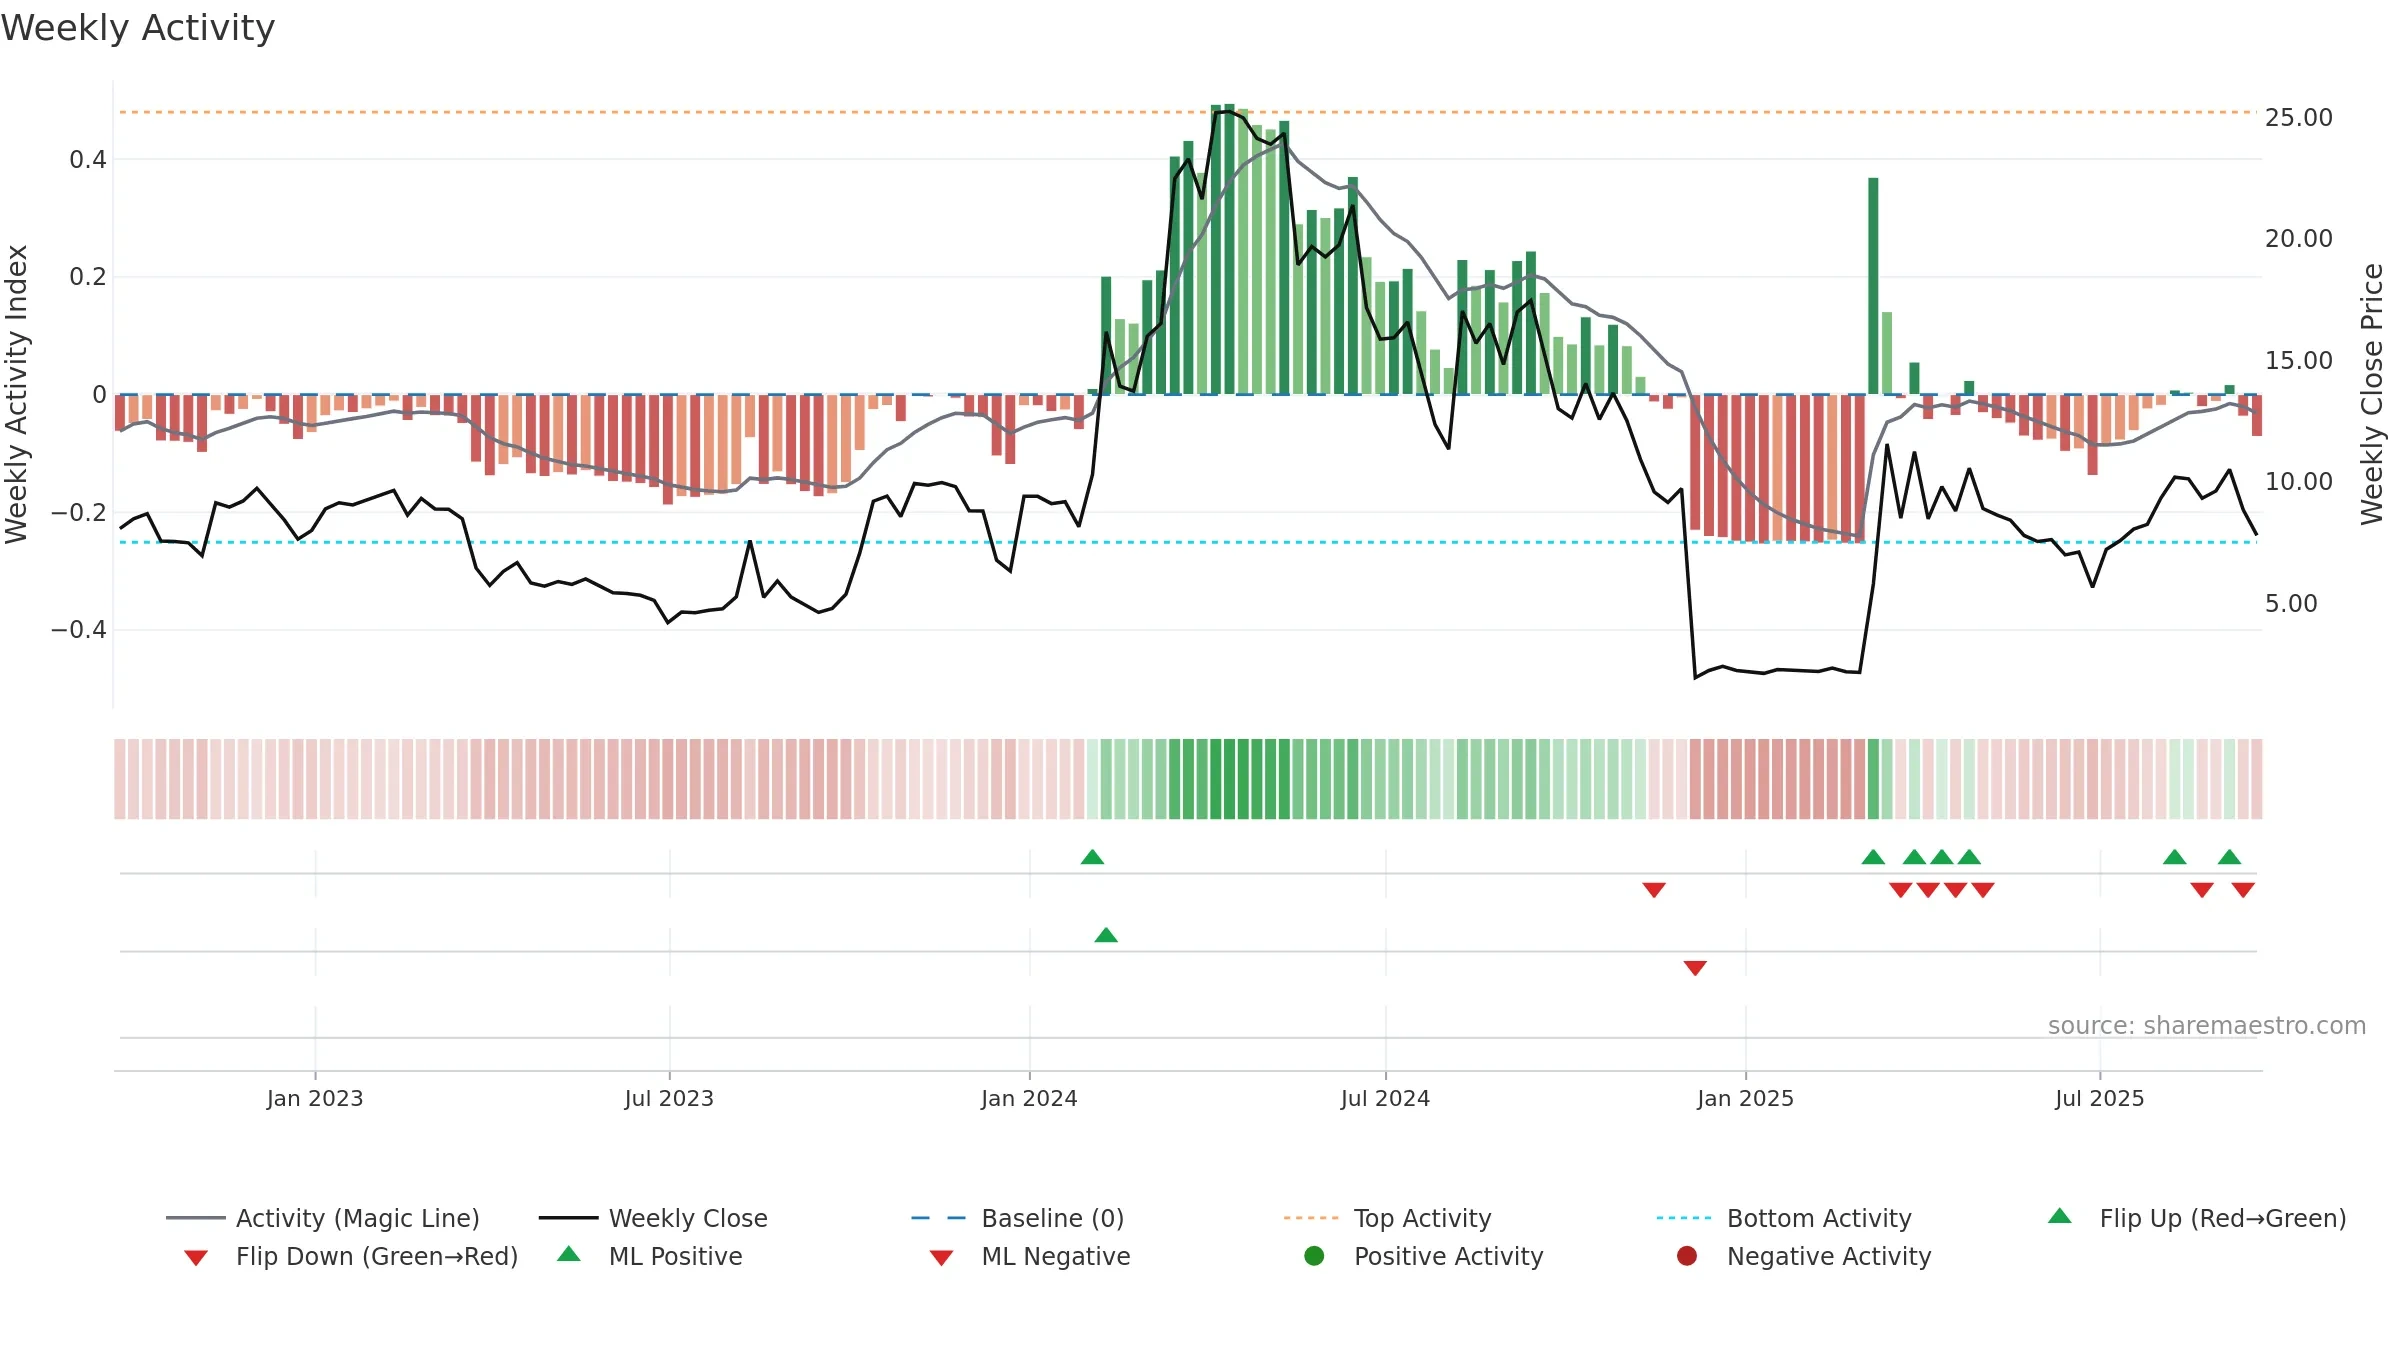This screenshot has width=2400, height=1350.
Task: Click the Jan 2023 date label
Action: pyautogui.click(x=315, y=1099)
